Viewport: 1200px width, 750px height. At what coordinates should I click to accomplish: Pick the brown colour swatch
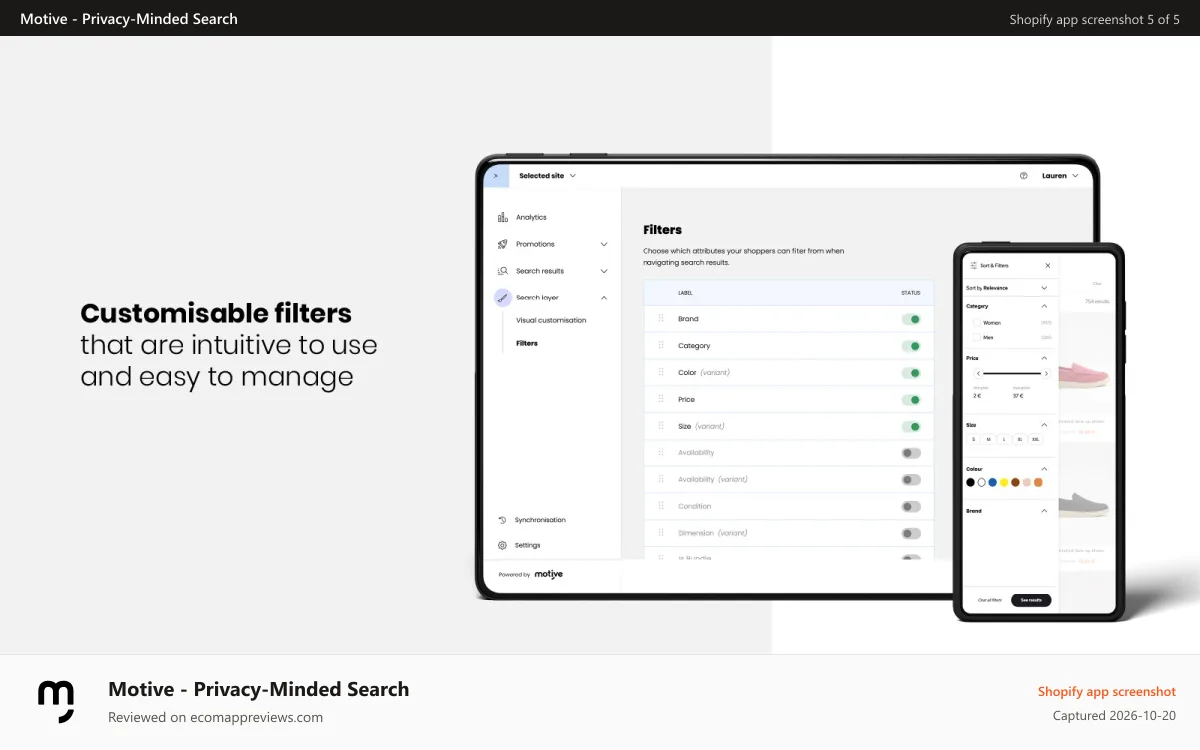(x=1015, y=482)
